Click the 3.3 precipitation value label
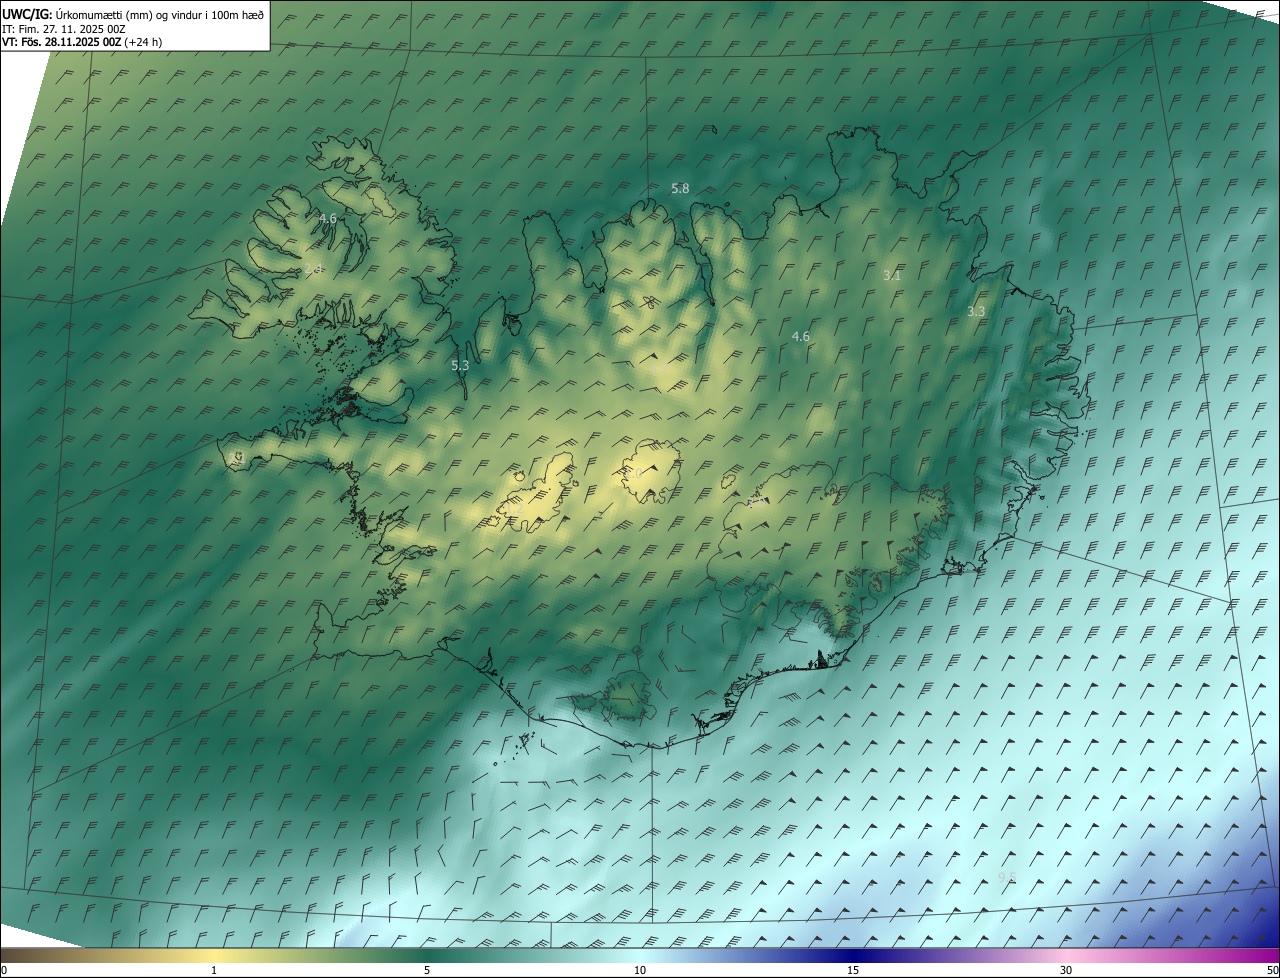 [x=976, y=311]
